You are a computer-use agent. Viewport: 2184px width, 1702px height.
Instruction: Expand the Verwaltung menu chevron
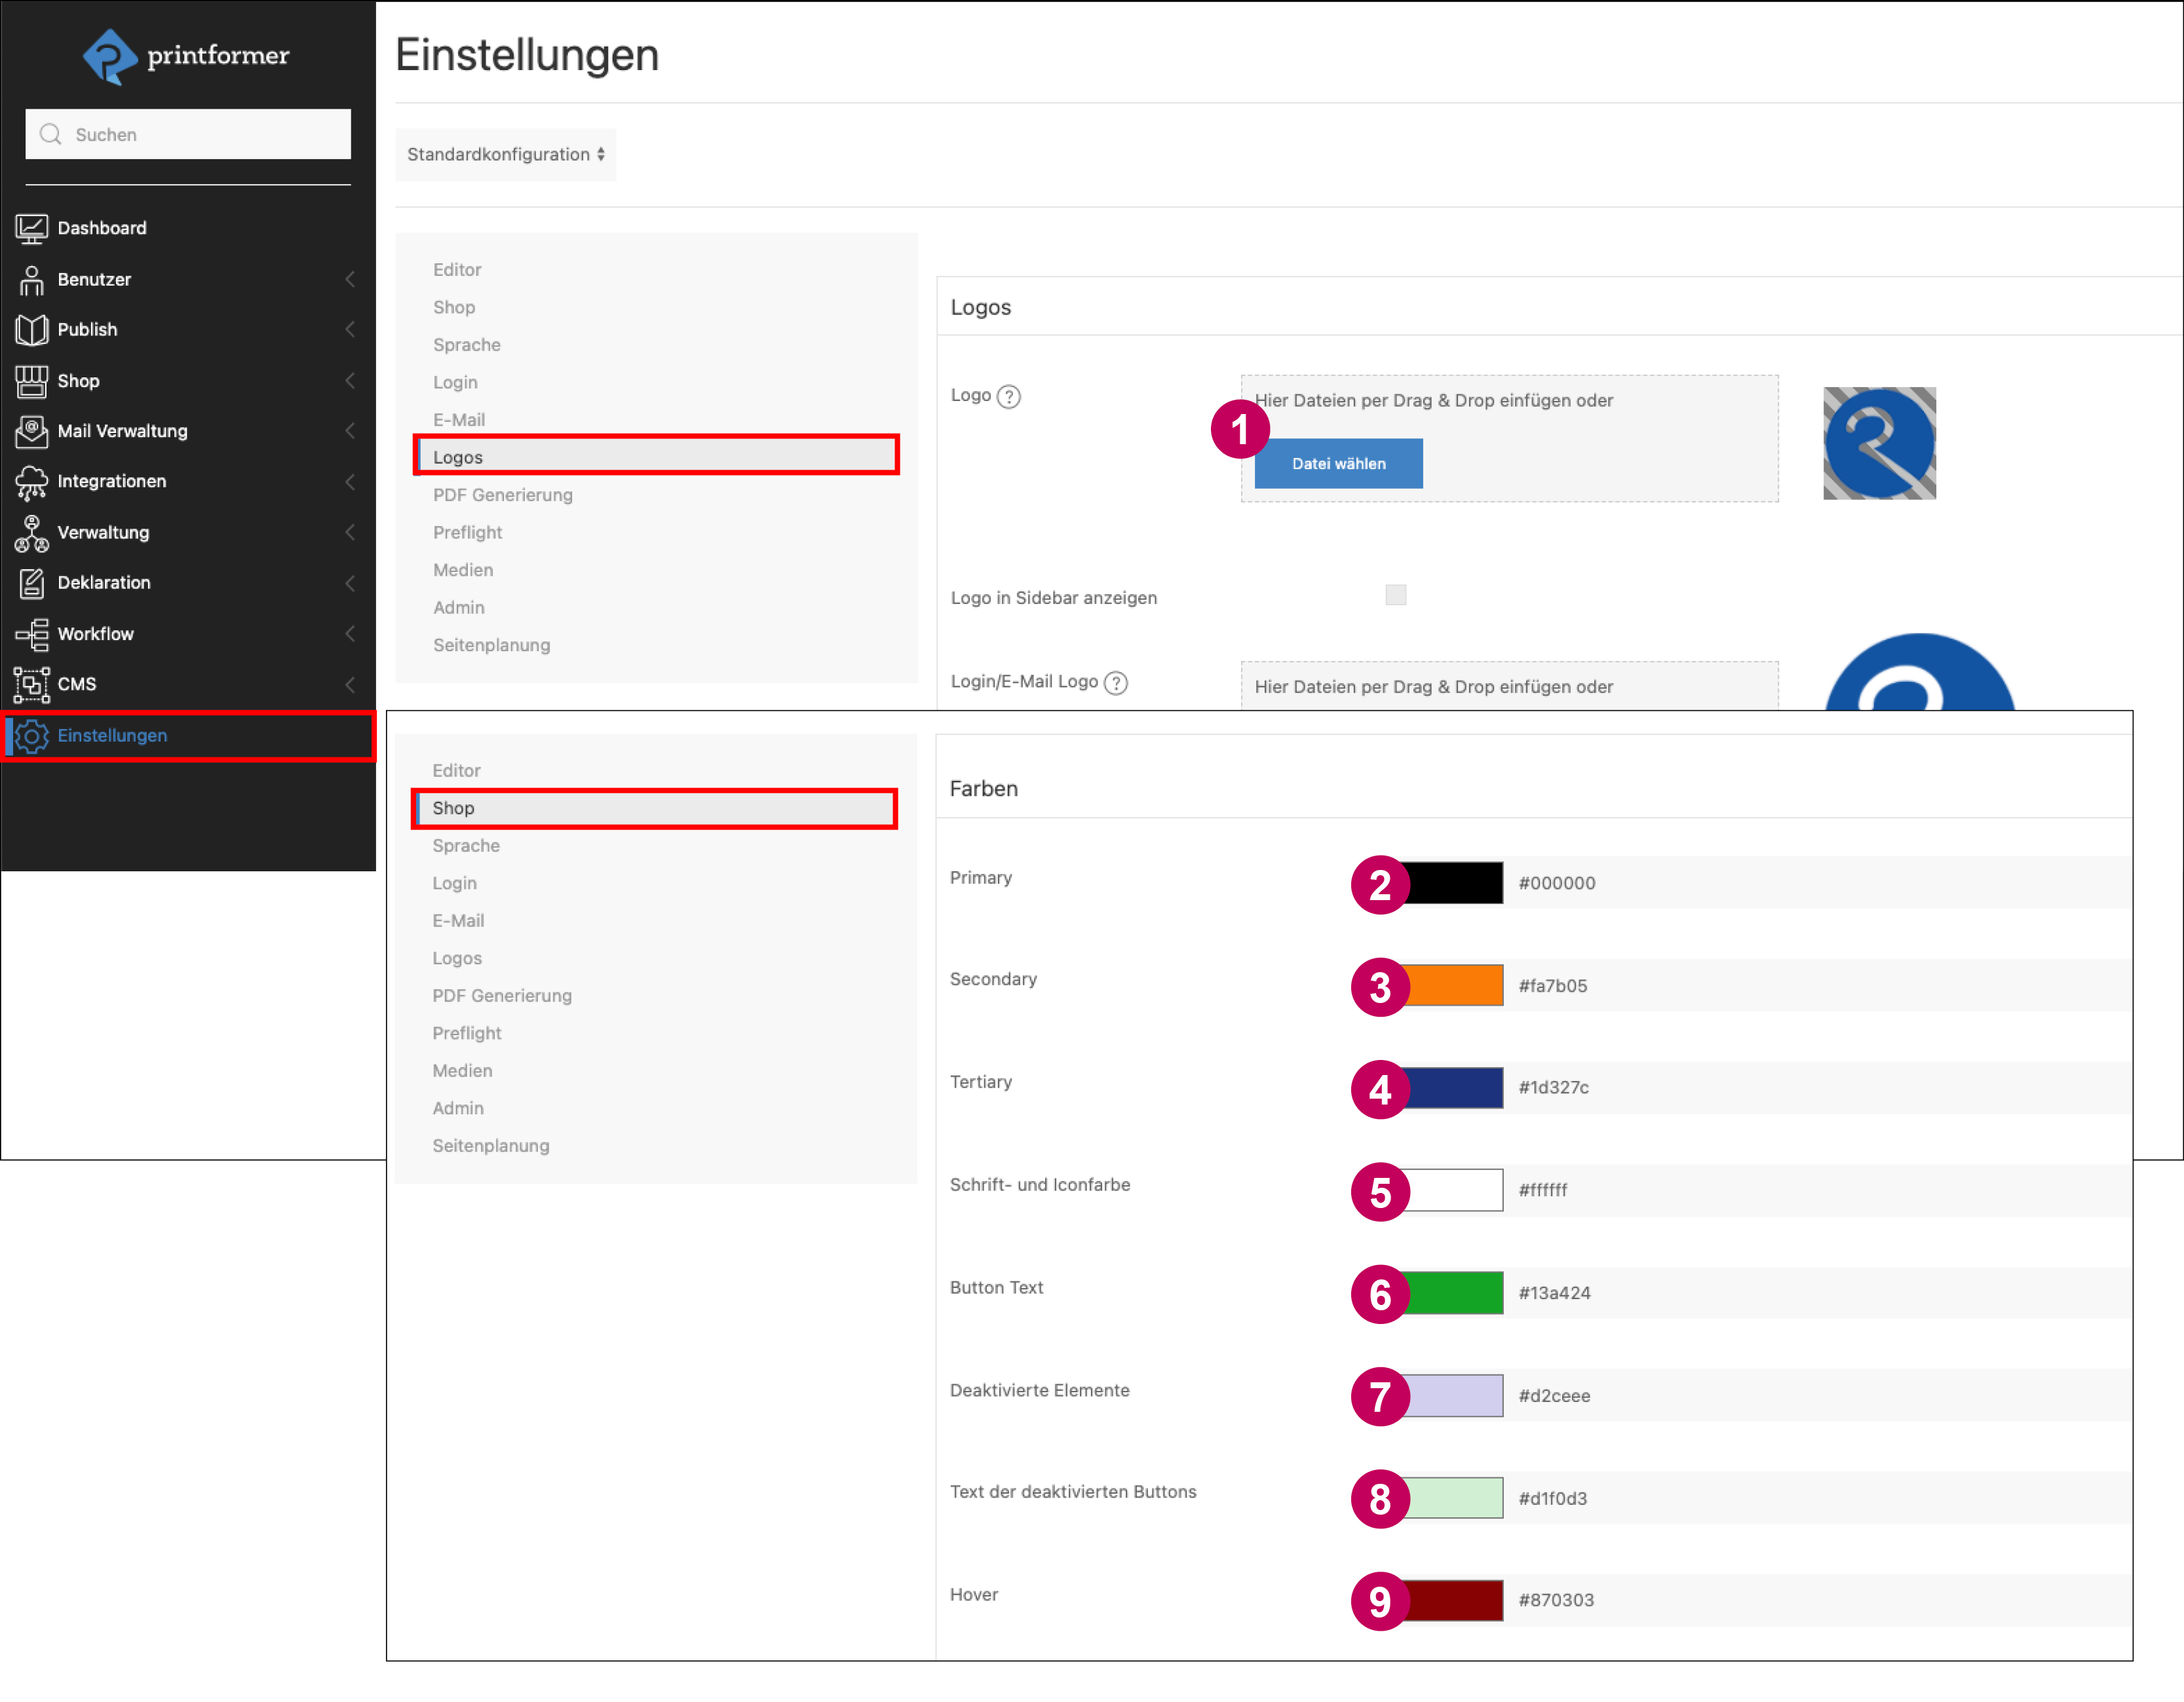350,532
